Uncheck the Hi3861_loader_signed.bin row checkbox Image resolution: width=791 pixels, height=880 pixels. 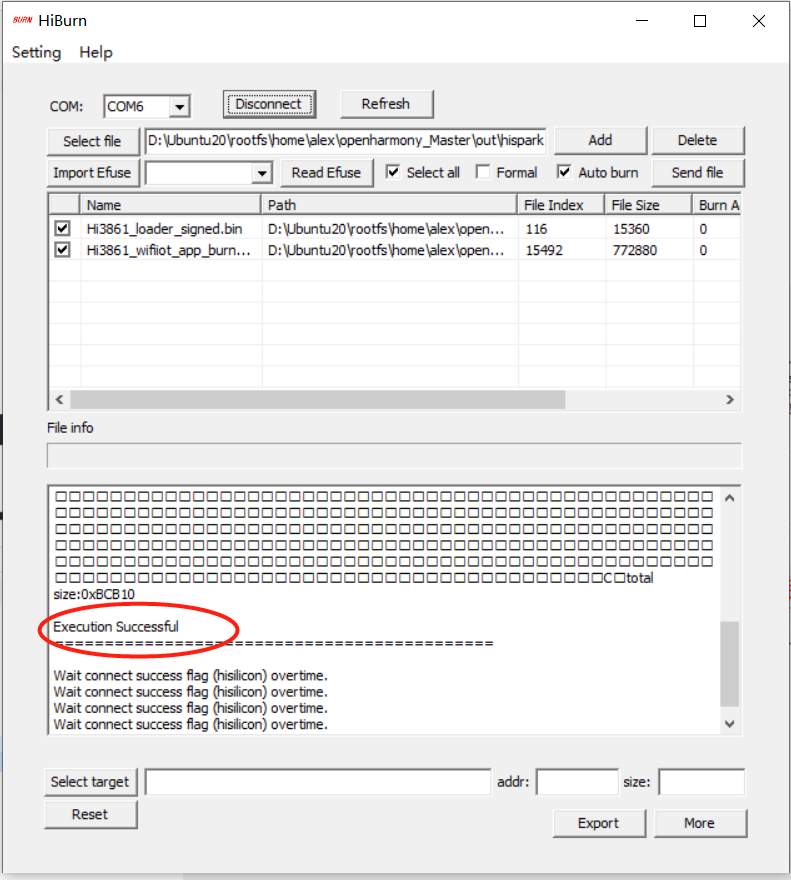62,228
